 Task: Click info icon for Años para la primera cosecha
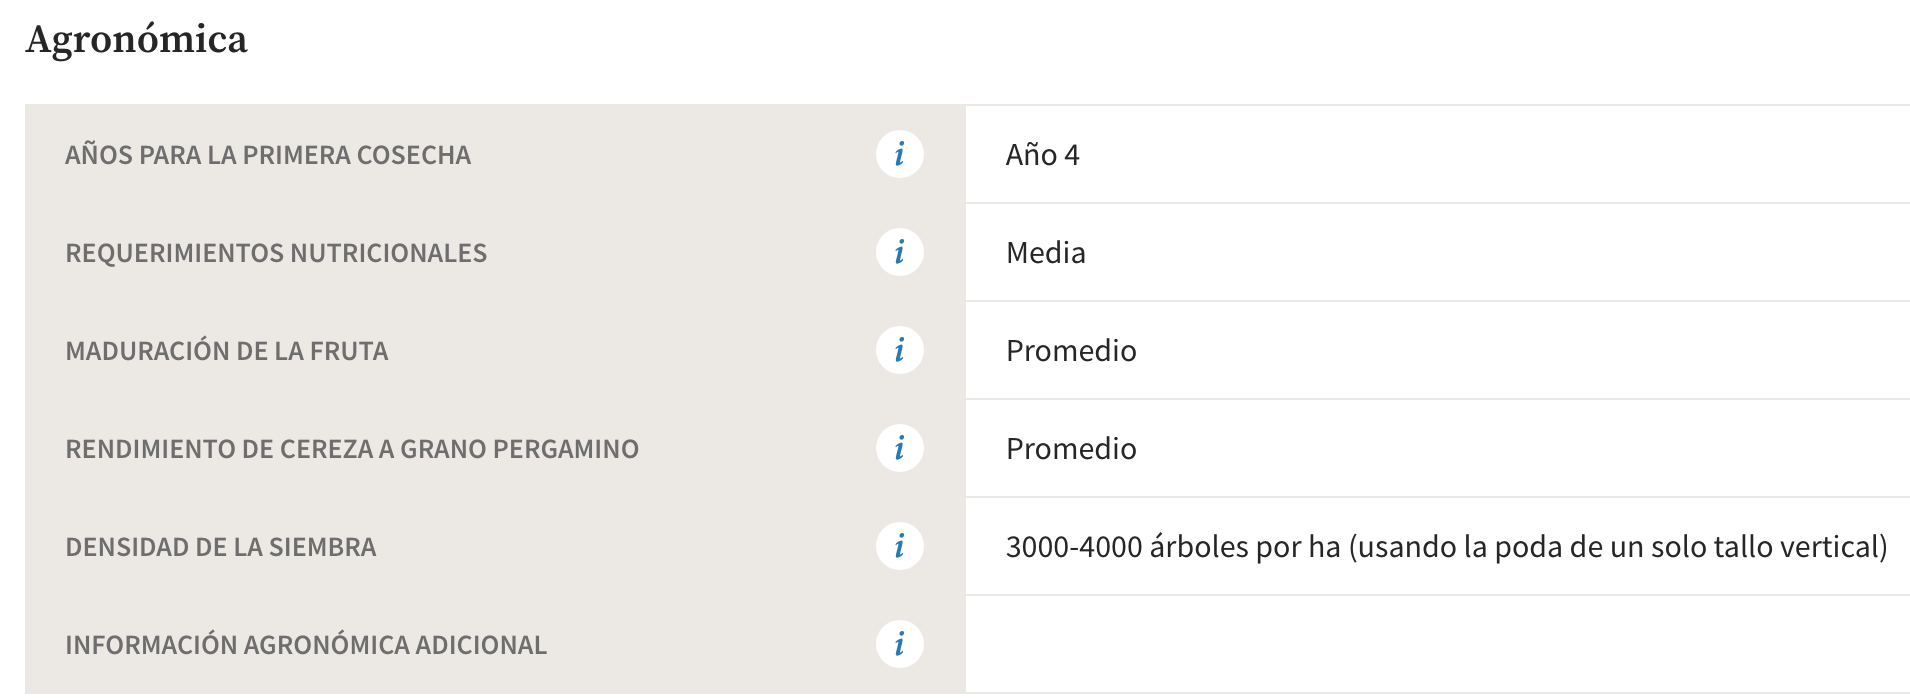tap(899, 155)
